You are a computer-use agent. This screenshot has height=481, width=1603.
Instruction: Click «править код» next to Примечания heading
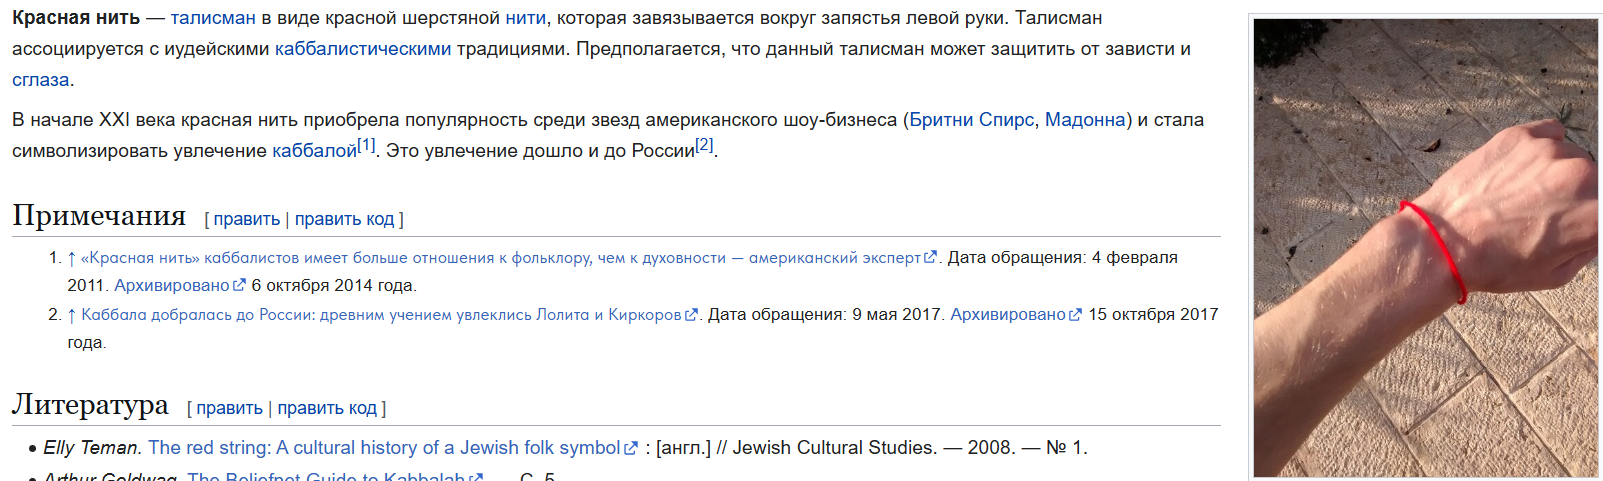pyautogui.click(x=344, y=219)
